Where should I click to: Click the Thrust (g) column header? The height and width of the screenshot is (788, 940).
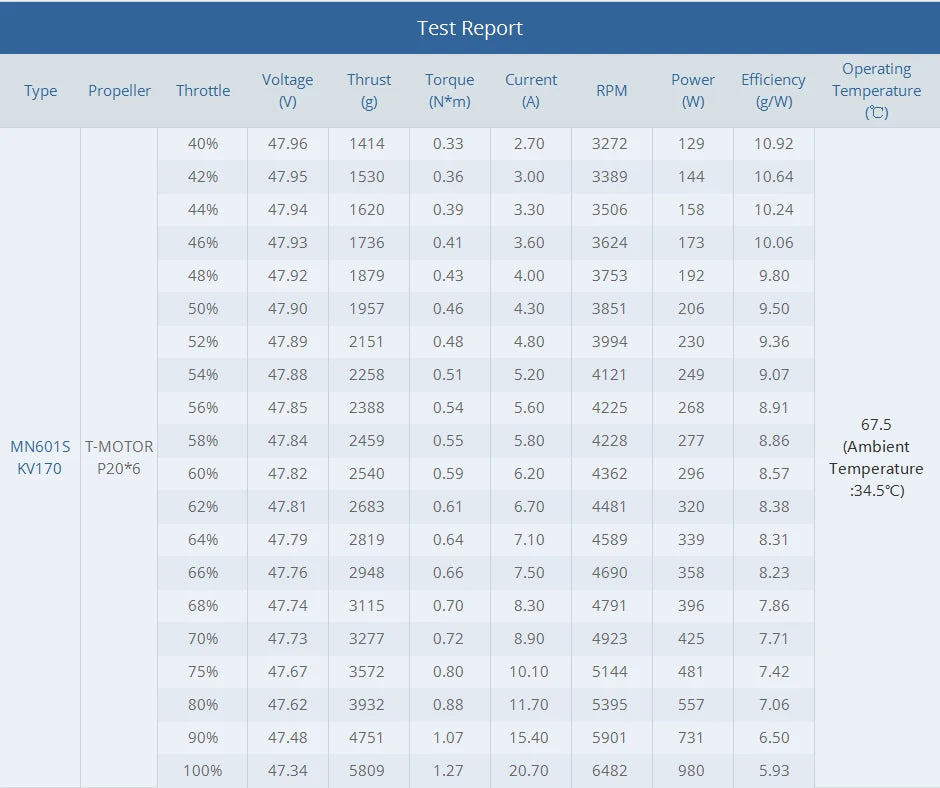(369, 91)
